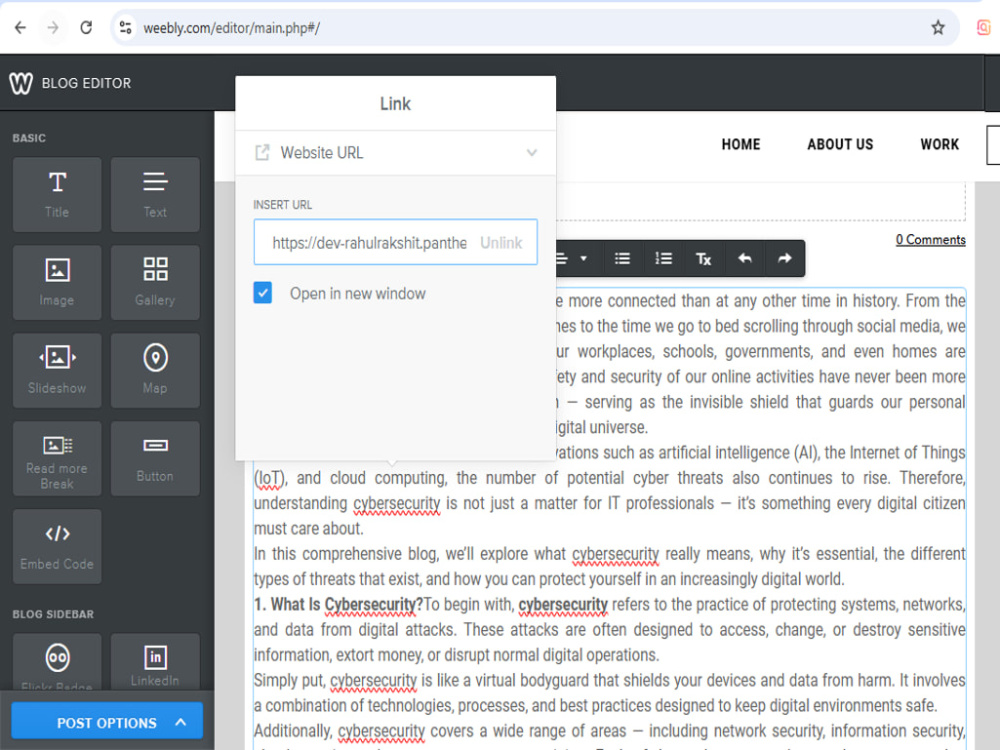Go back with browser back arrow
Screen dimensions: 1000x750
coord(20,27)
